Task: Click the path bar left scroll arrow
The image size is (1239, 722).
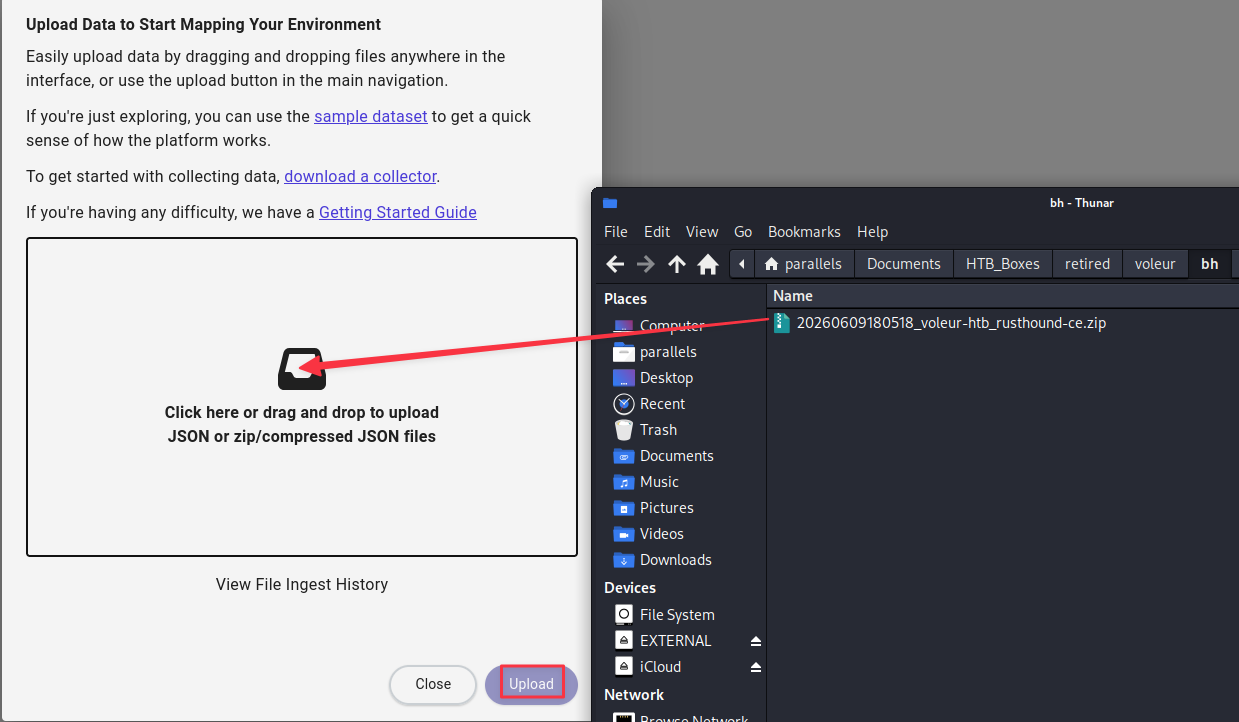Action: pyautogui.click(x=742, y=264)
